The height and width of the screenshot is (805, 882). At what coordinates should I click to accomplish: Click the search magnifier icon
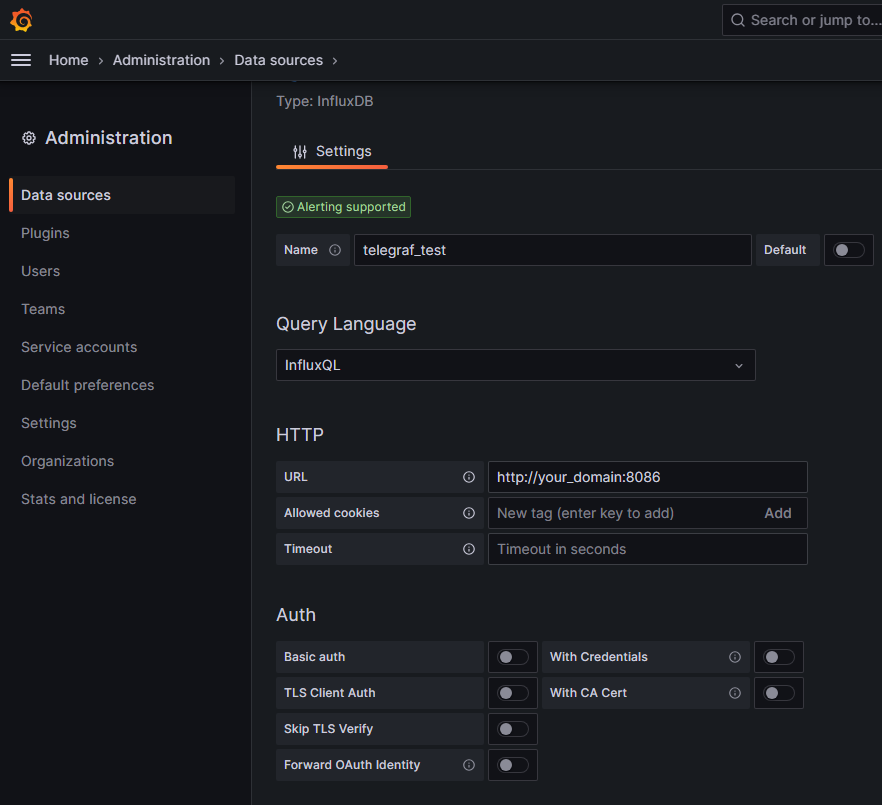737,20
